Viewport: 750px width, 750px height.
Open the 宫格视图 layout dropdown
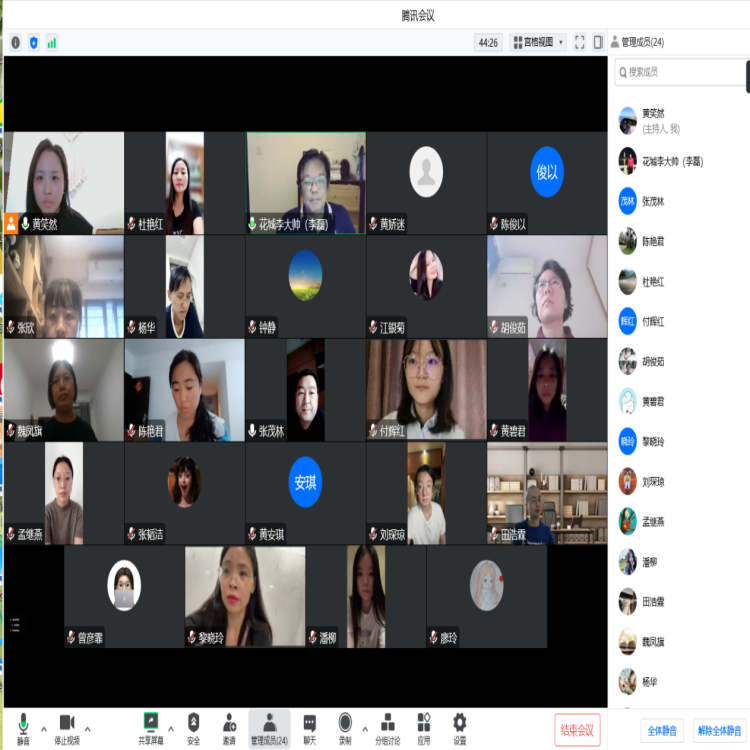(x=538, y=42)
